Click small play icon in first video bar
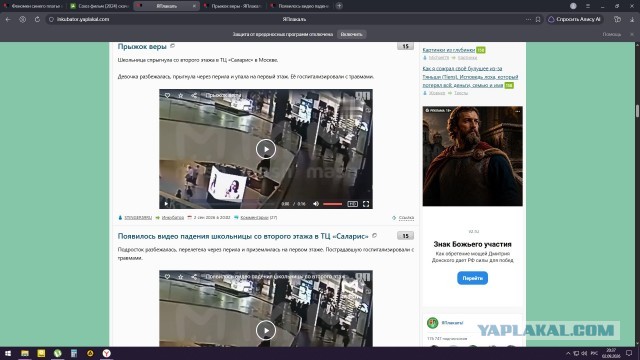The height and width of the screenshot is (360, 640). (x=166, y=204)
